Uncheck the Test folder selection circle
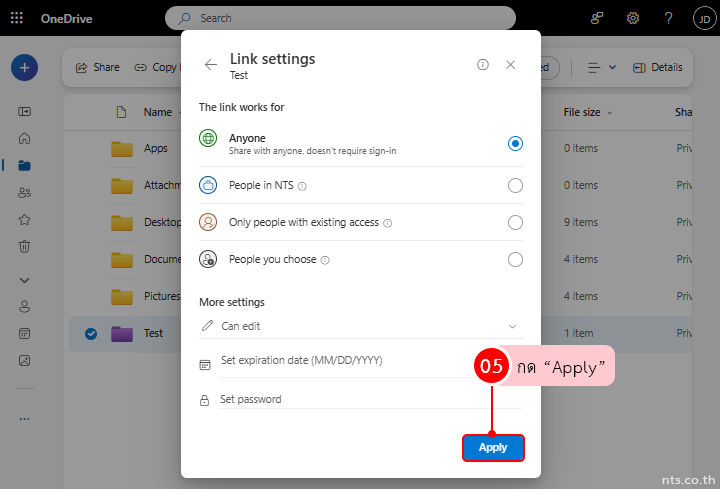This screenshot has width=720, height=489. click(x=91, y=334)
